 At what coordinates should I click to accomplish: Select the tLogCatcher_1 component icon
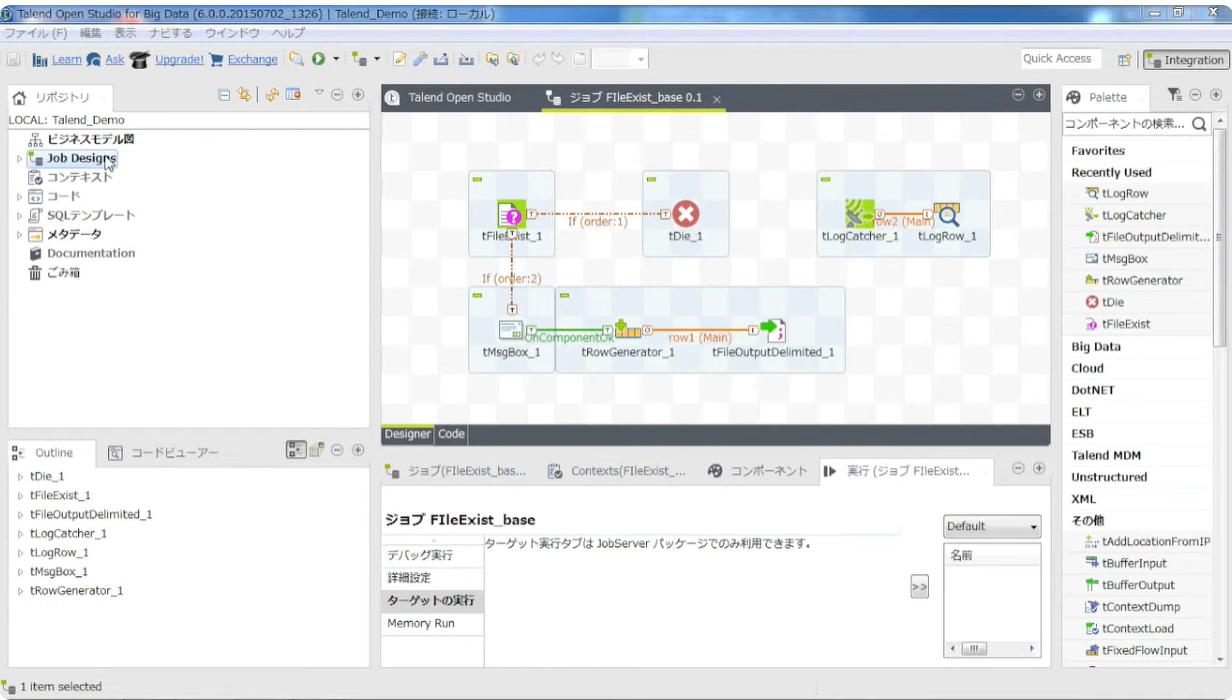[x=860, y=214]
